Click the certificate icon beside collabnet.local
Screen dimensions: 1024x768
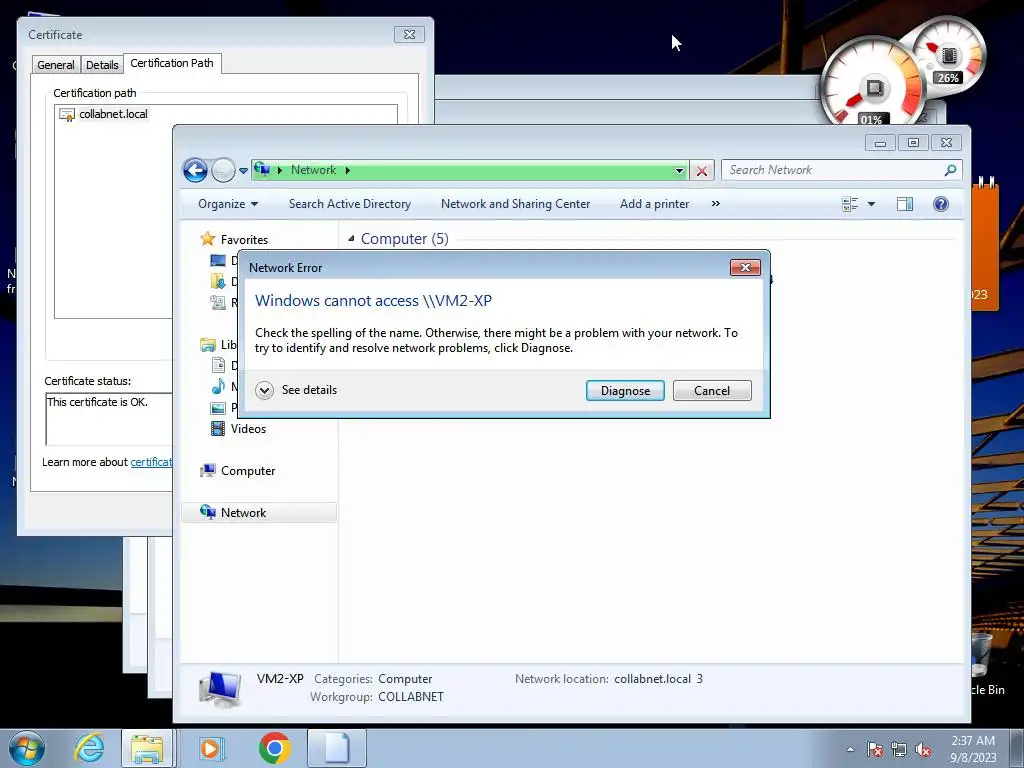click(67, 115)
